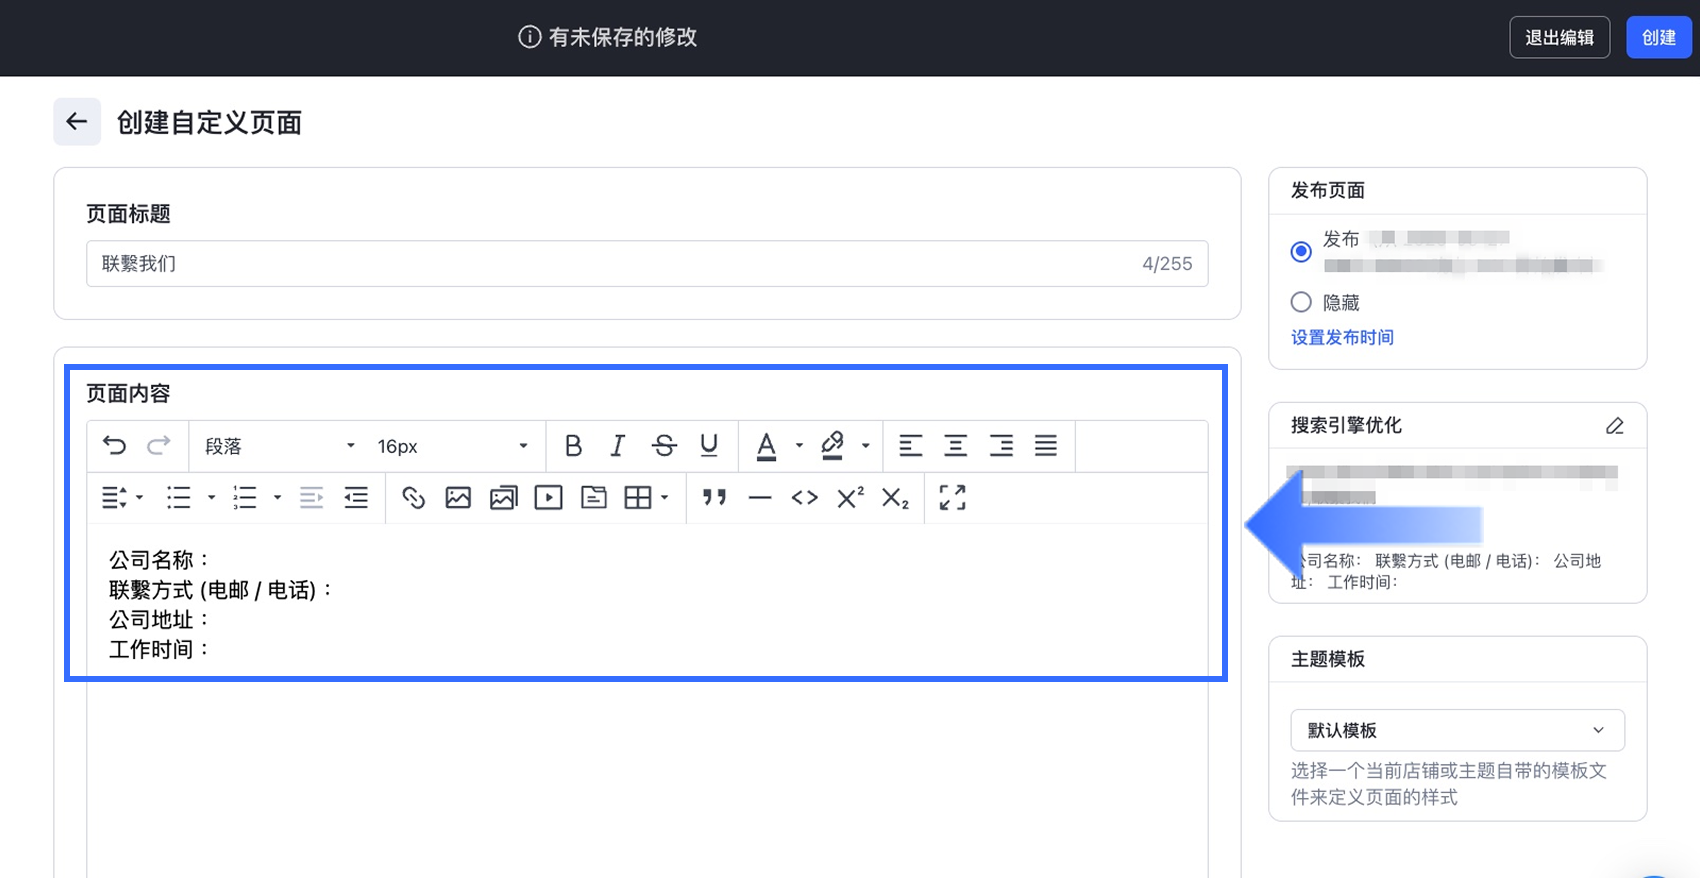Decrease the indent
Screen dimensions: 1700x878
pos(311,497)
